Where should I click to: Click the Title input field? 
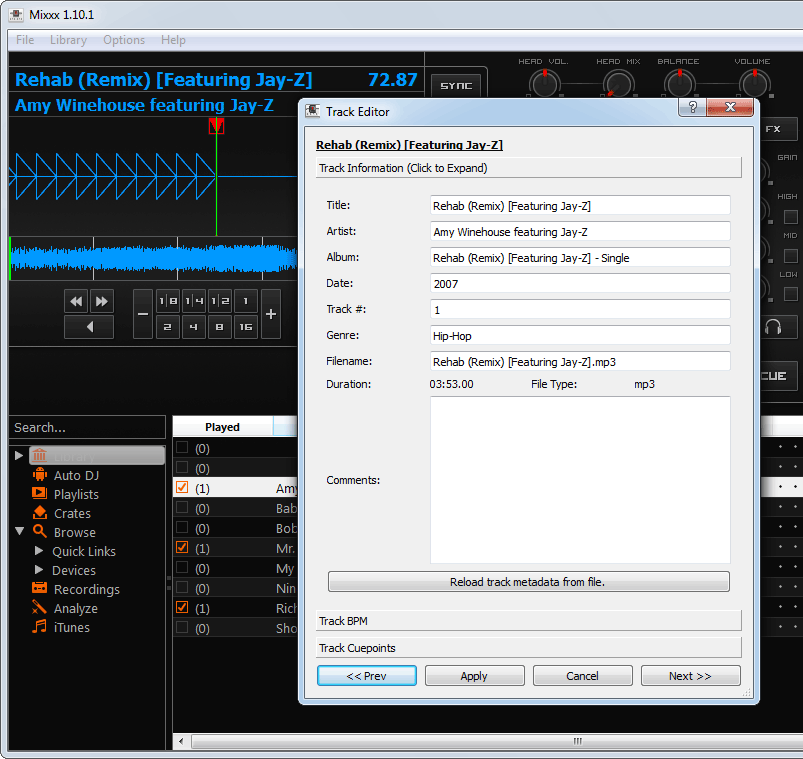(580, 206)
